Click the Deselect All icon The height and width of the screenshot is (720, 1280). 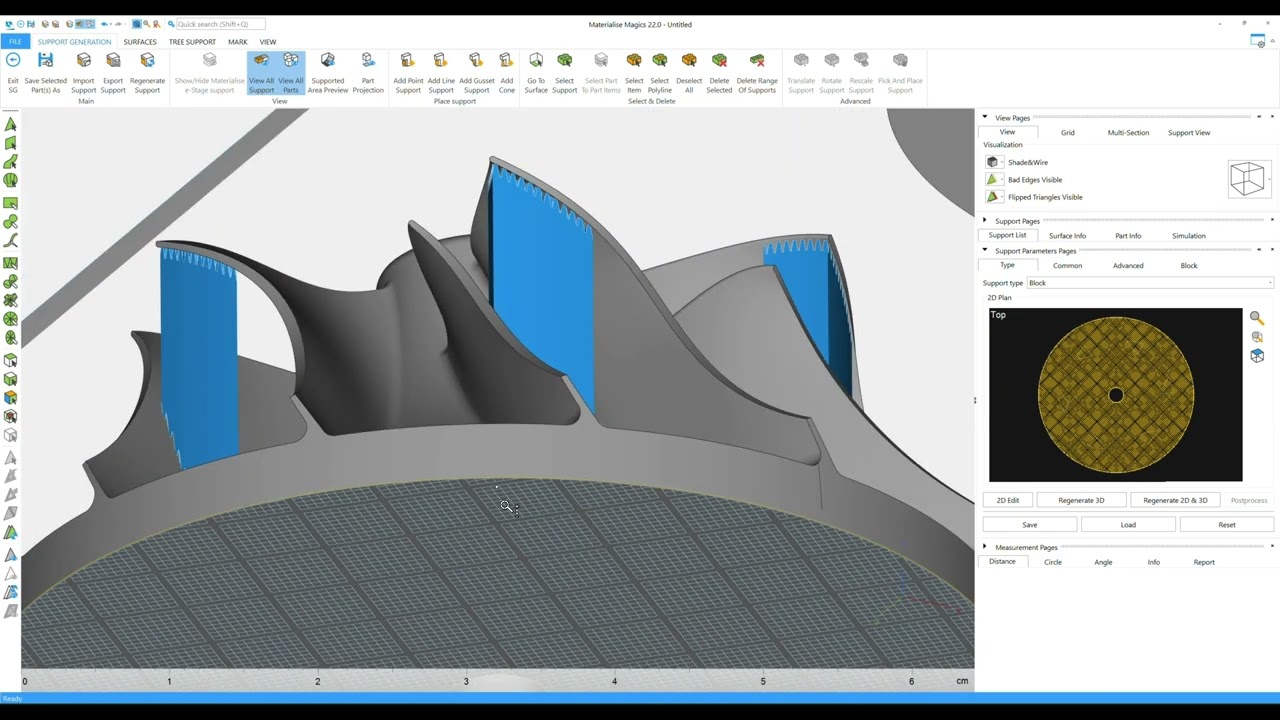(x=689, y=60)
